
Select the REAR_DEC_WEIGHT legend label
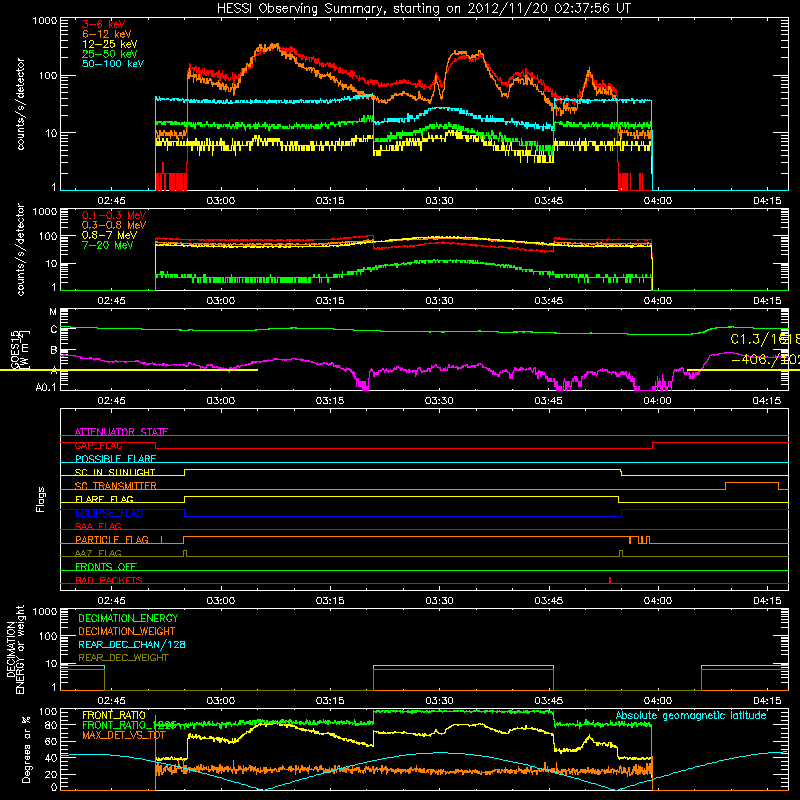[123, 658]
